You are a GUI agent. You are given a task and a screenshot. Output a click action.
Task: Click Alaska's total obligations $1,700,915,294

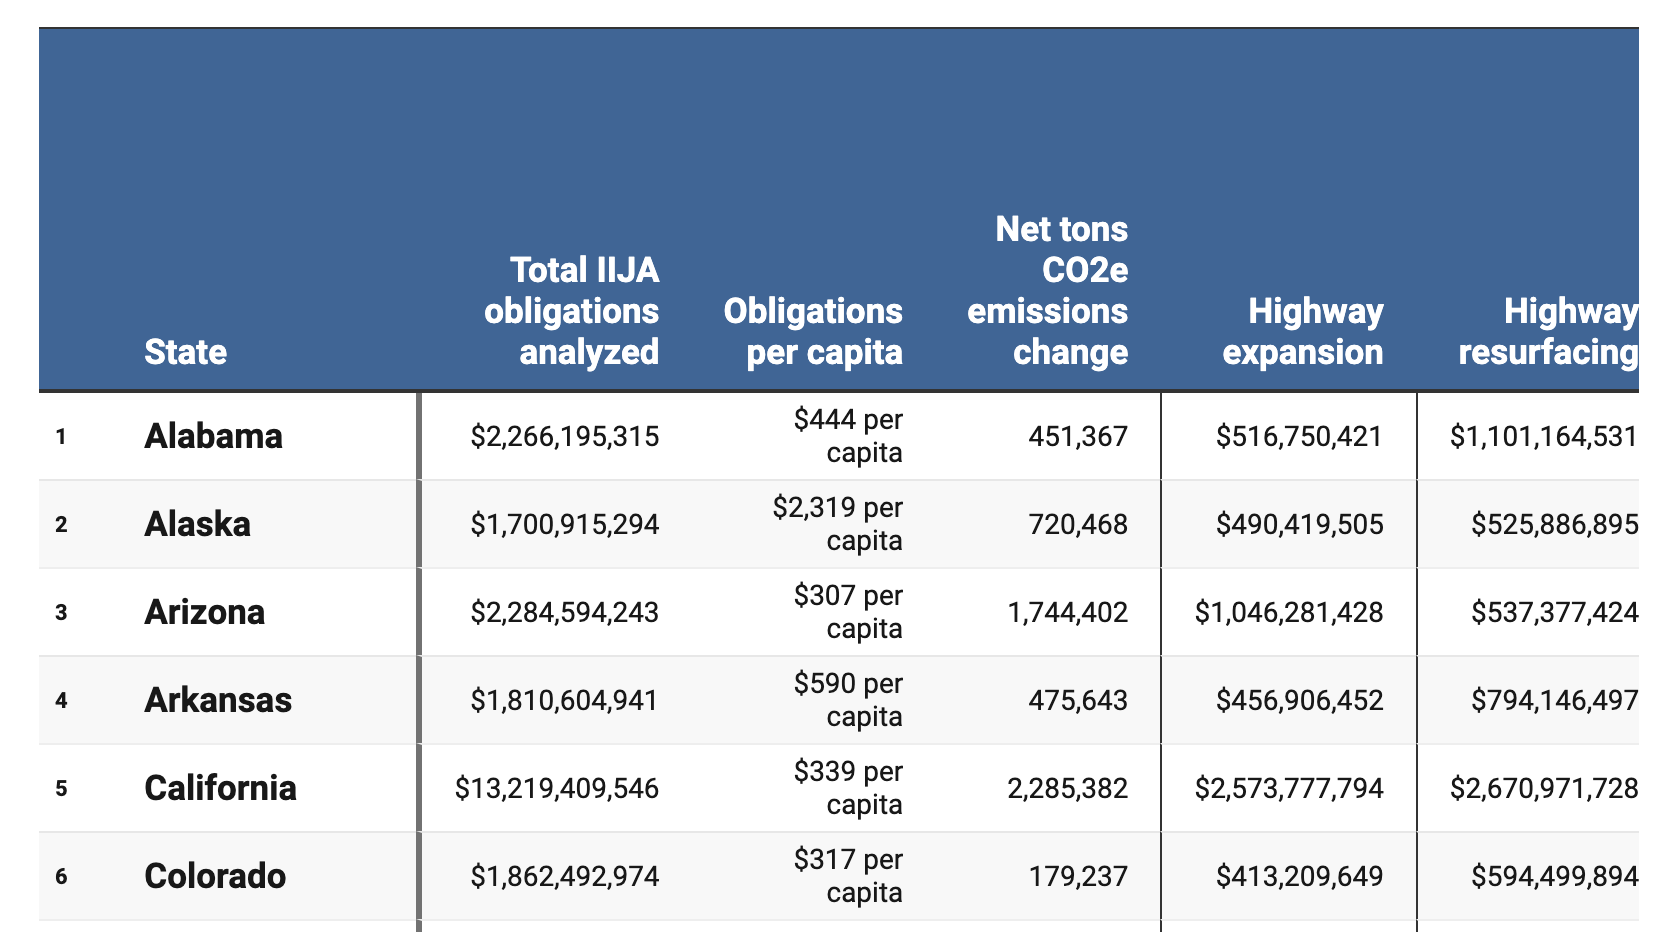tap(565, 524)
